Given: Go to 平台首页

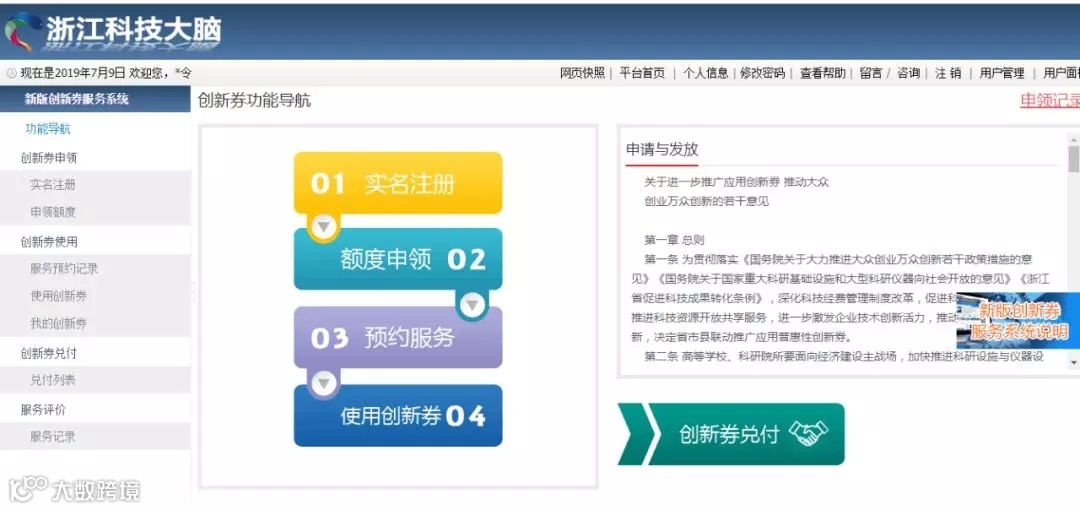Looking at the screenshot, I should pos(642,73).
